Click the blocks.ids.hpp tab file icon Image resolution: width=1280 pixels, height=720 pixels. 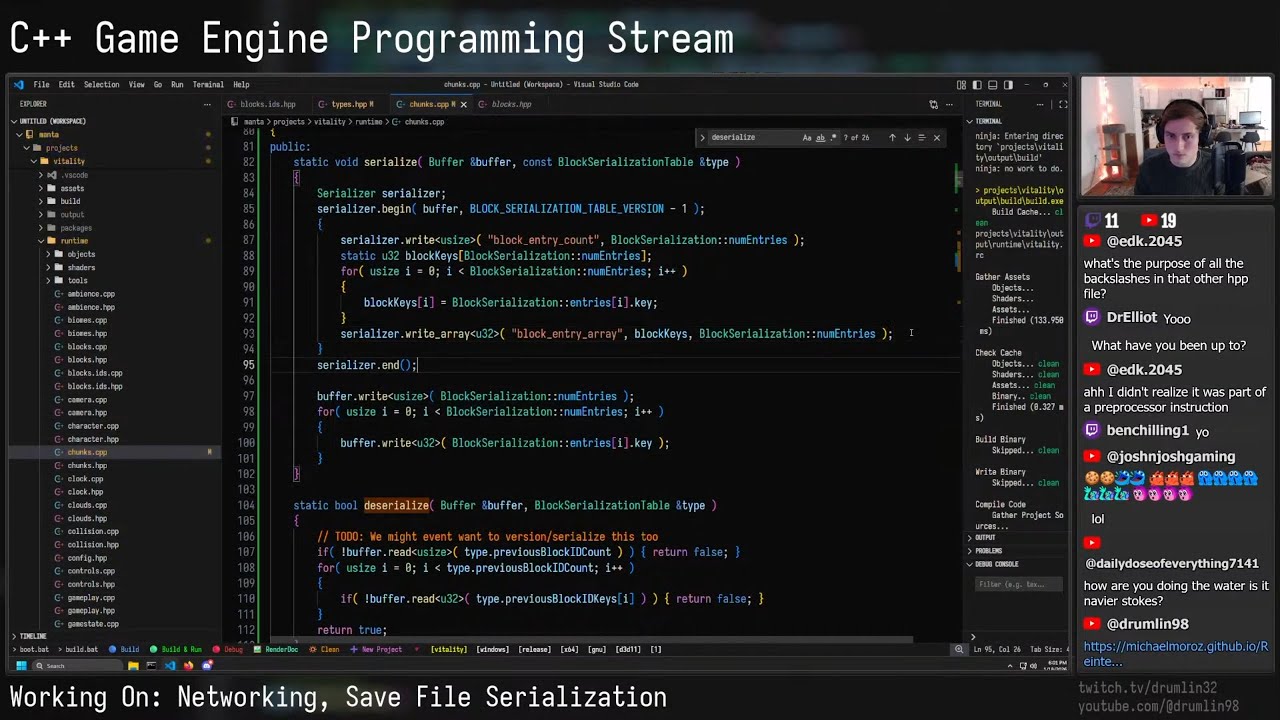[232, 104]
